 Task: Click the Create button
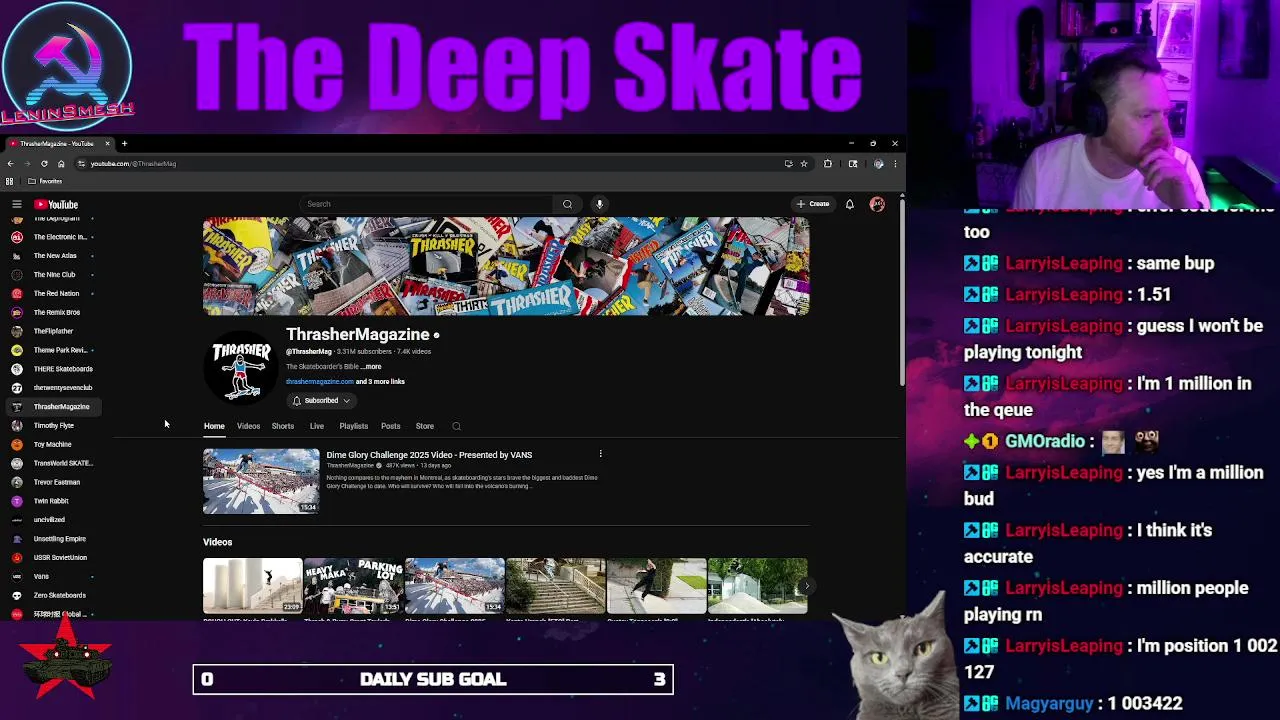[813, 204]
